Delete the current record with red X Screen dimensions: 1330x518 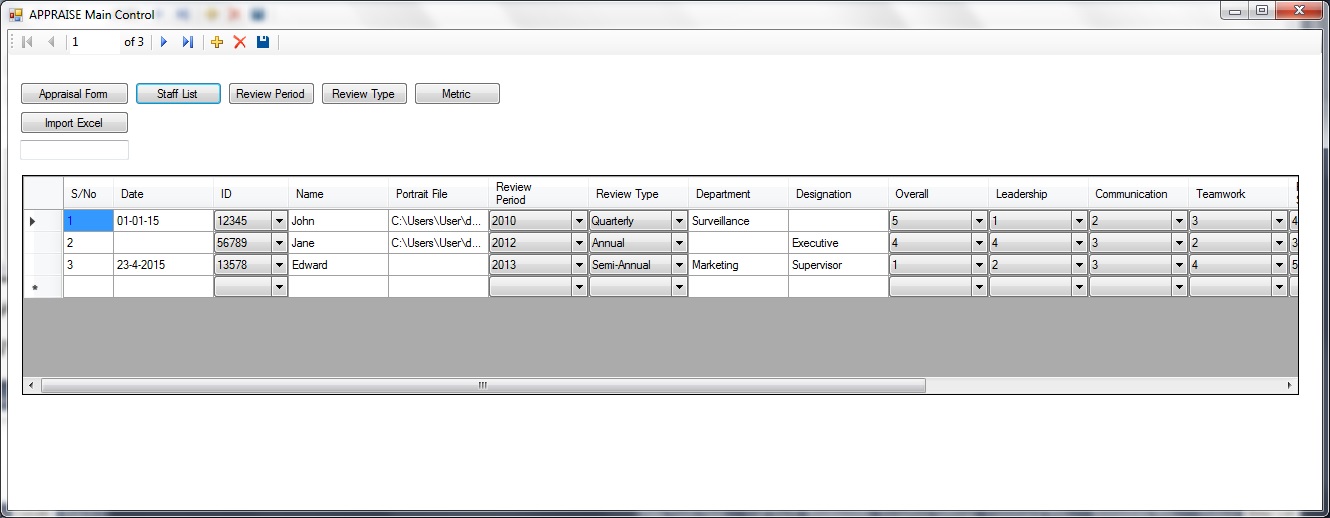[240, 42]
